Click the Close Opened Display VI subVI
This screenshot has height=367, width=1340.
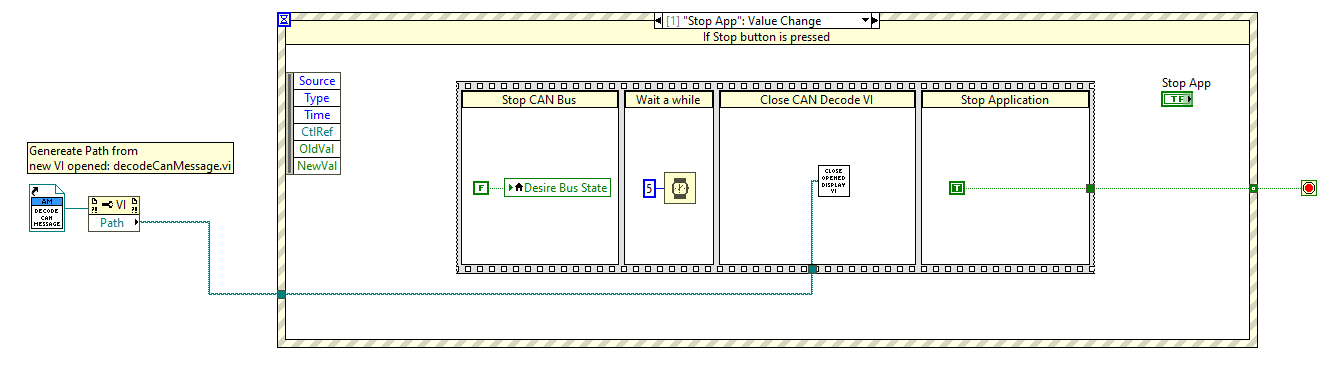pyautogui.click(x=833, y=181)
